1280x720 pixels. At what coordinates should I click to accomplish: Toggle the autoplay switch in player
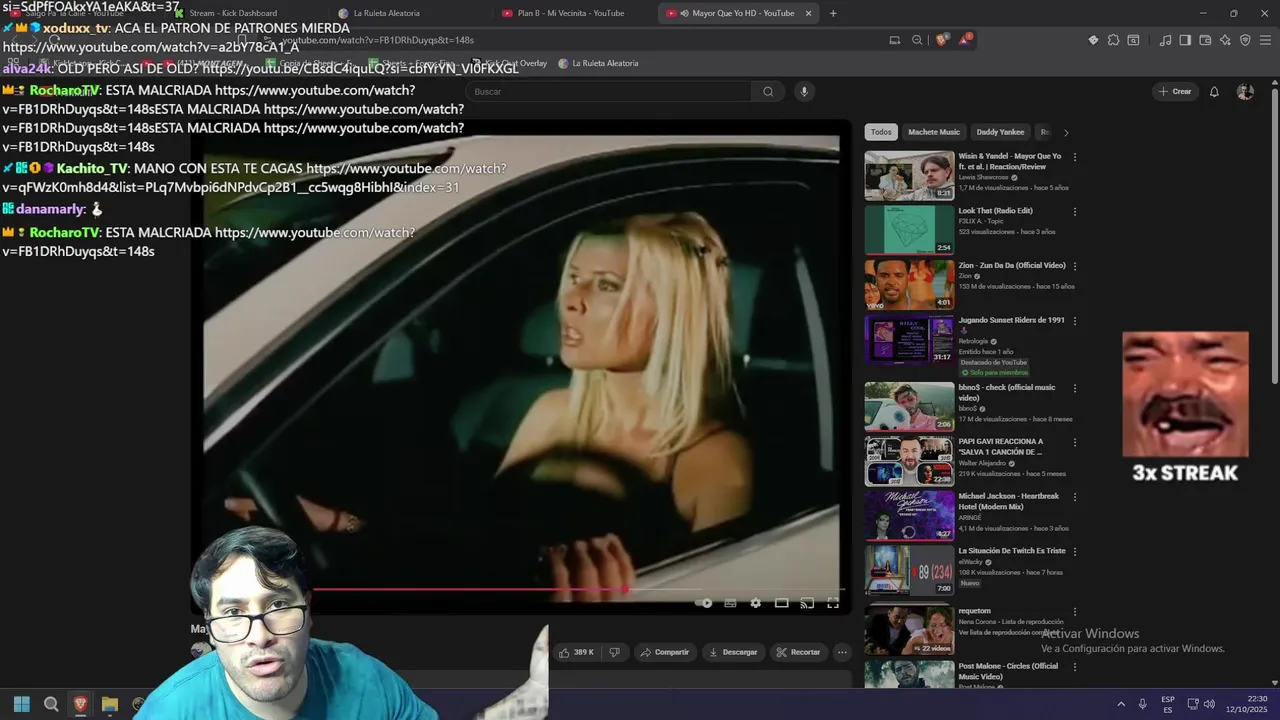tap(704, 603)
